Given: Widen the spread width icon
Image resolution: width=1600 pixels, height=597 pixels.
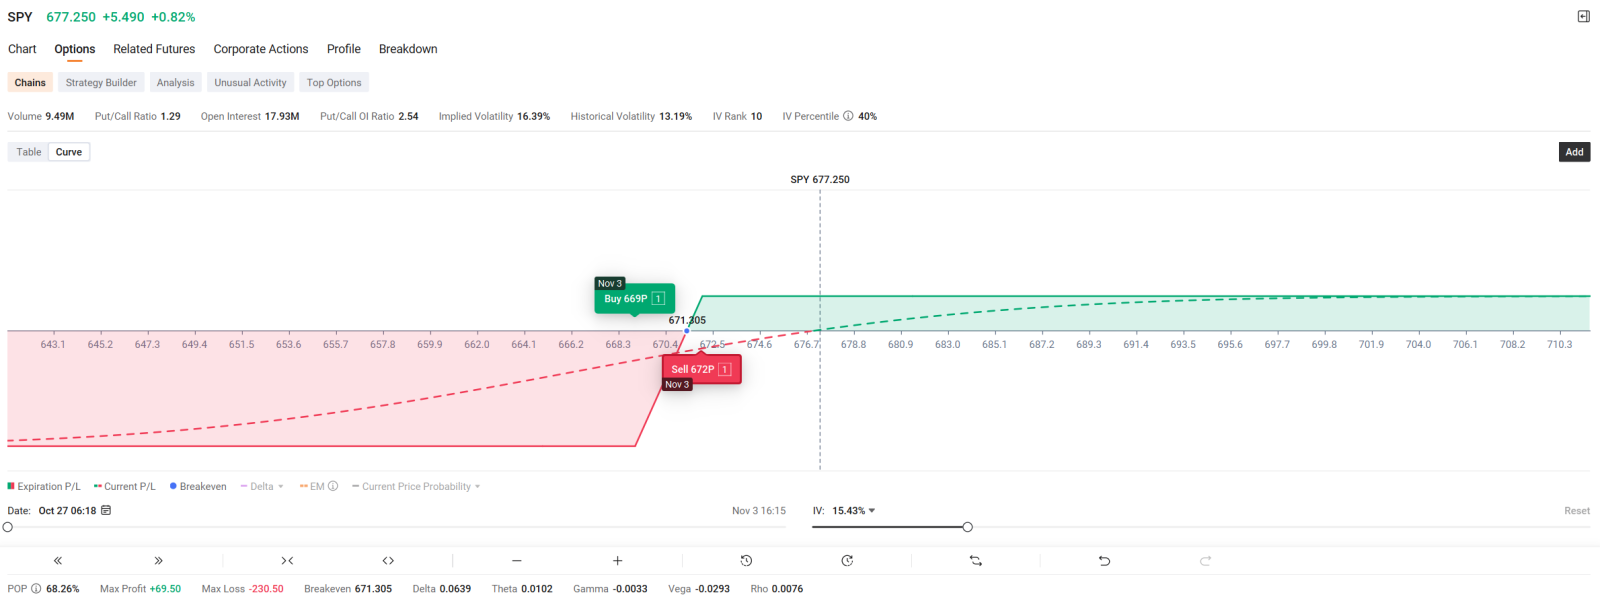Looking at the screenshot, I should point(388,561).
